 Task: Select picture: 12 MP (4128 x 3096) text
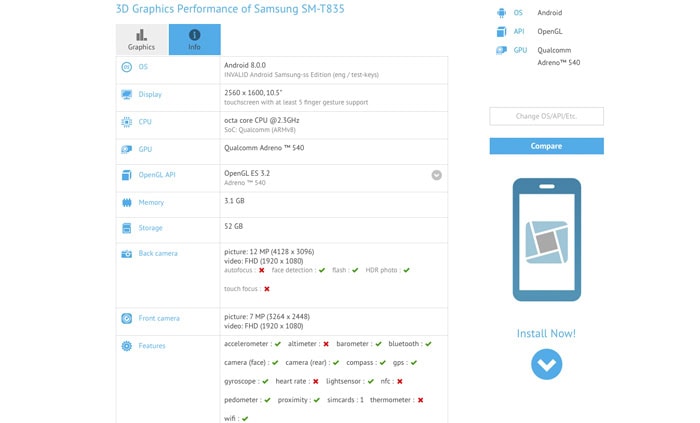tap(269, 252)
